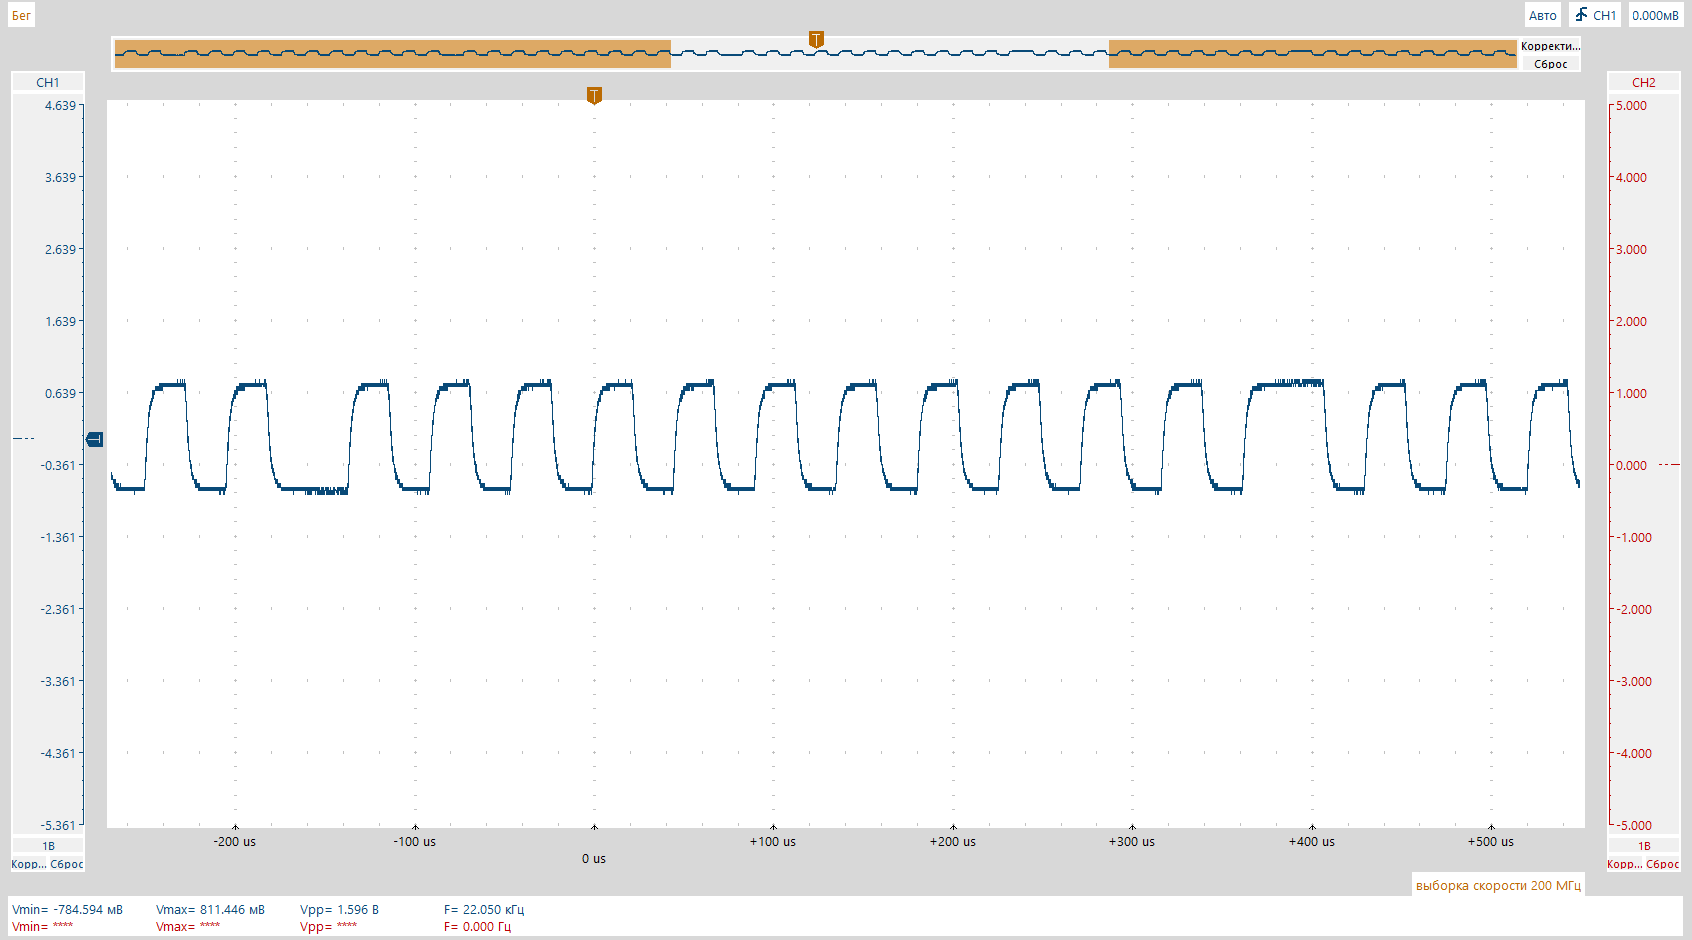Click the red 0.000 value on CH2 scale
This screenshot has height=940, width=1692.
click(x=1631, y=465)
